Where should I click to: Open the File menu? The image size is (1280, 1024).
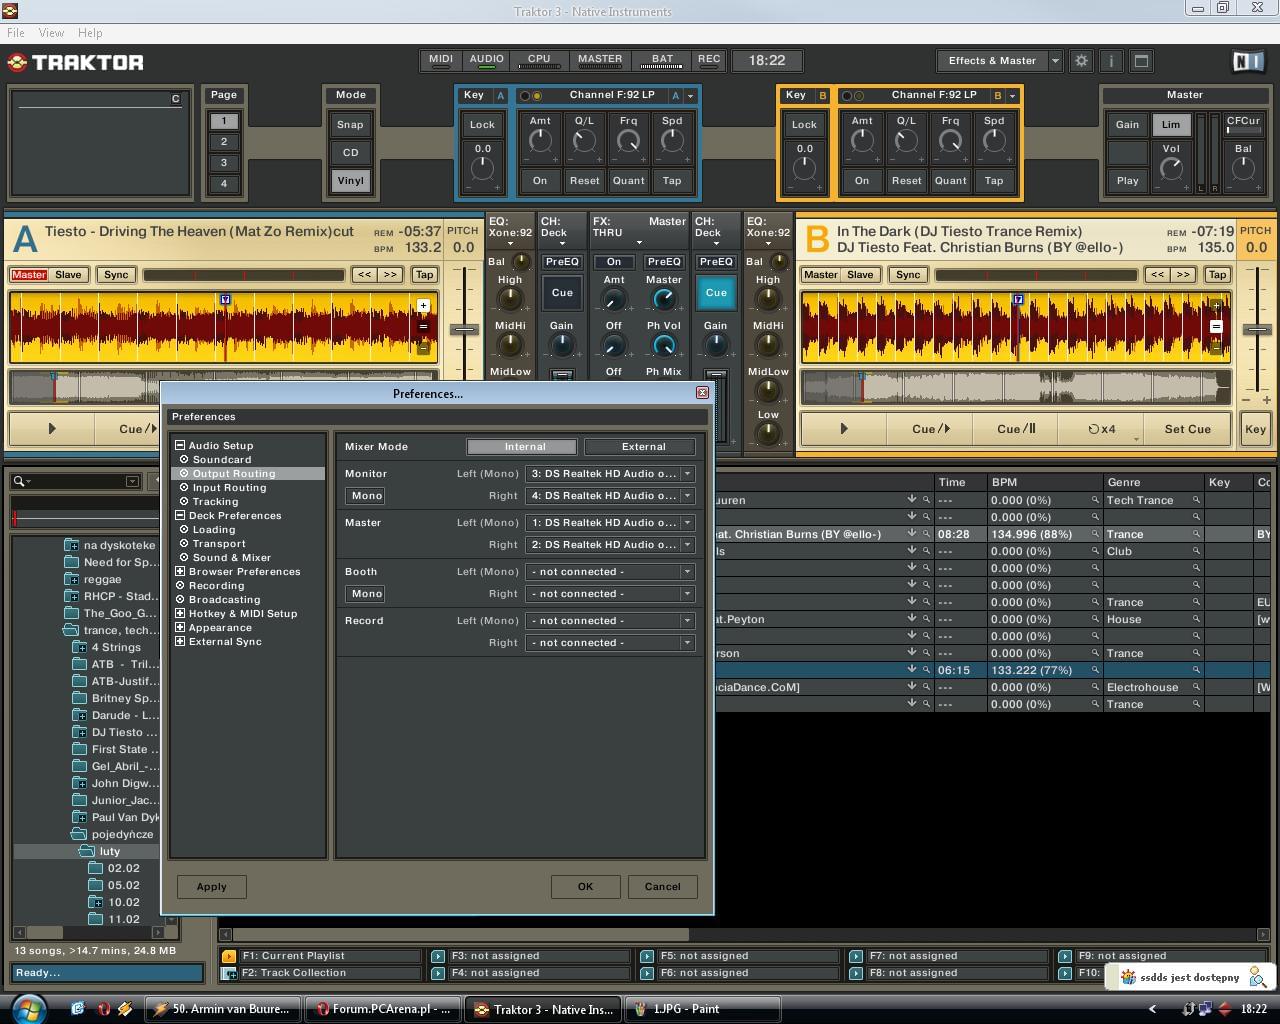click(16, 33)
